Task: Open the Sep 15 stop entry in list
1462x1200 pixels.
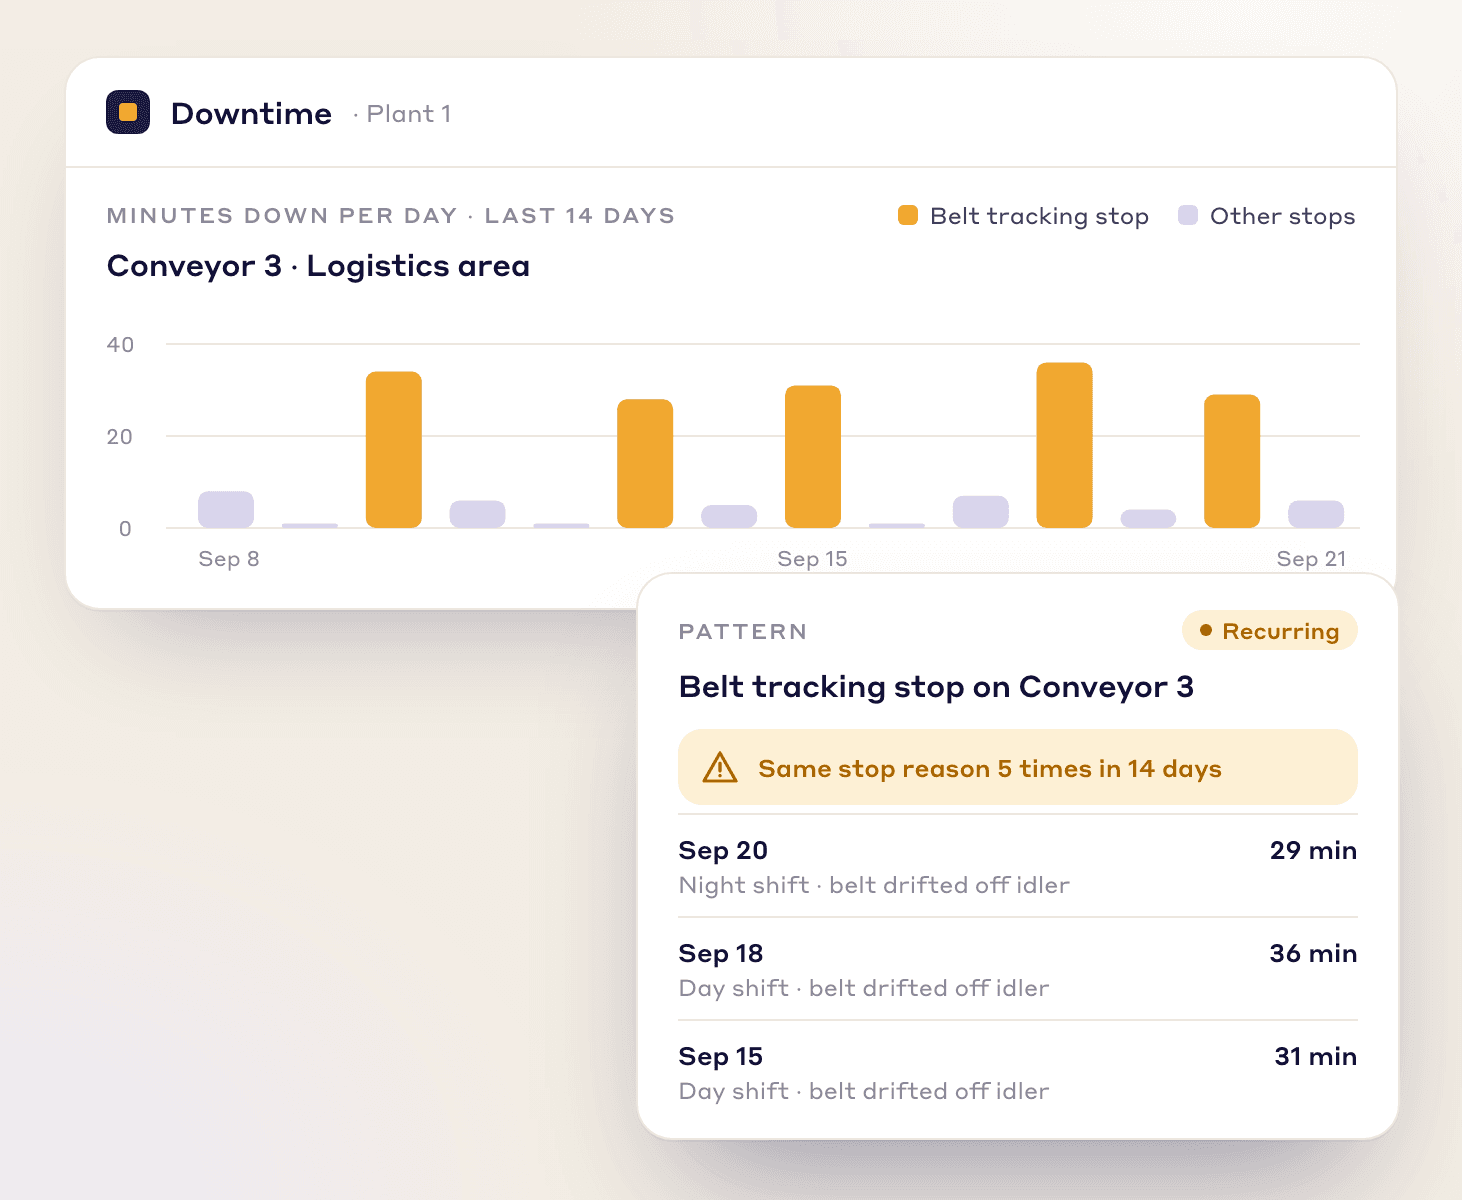Action: (1018, 1072)
